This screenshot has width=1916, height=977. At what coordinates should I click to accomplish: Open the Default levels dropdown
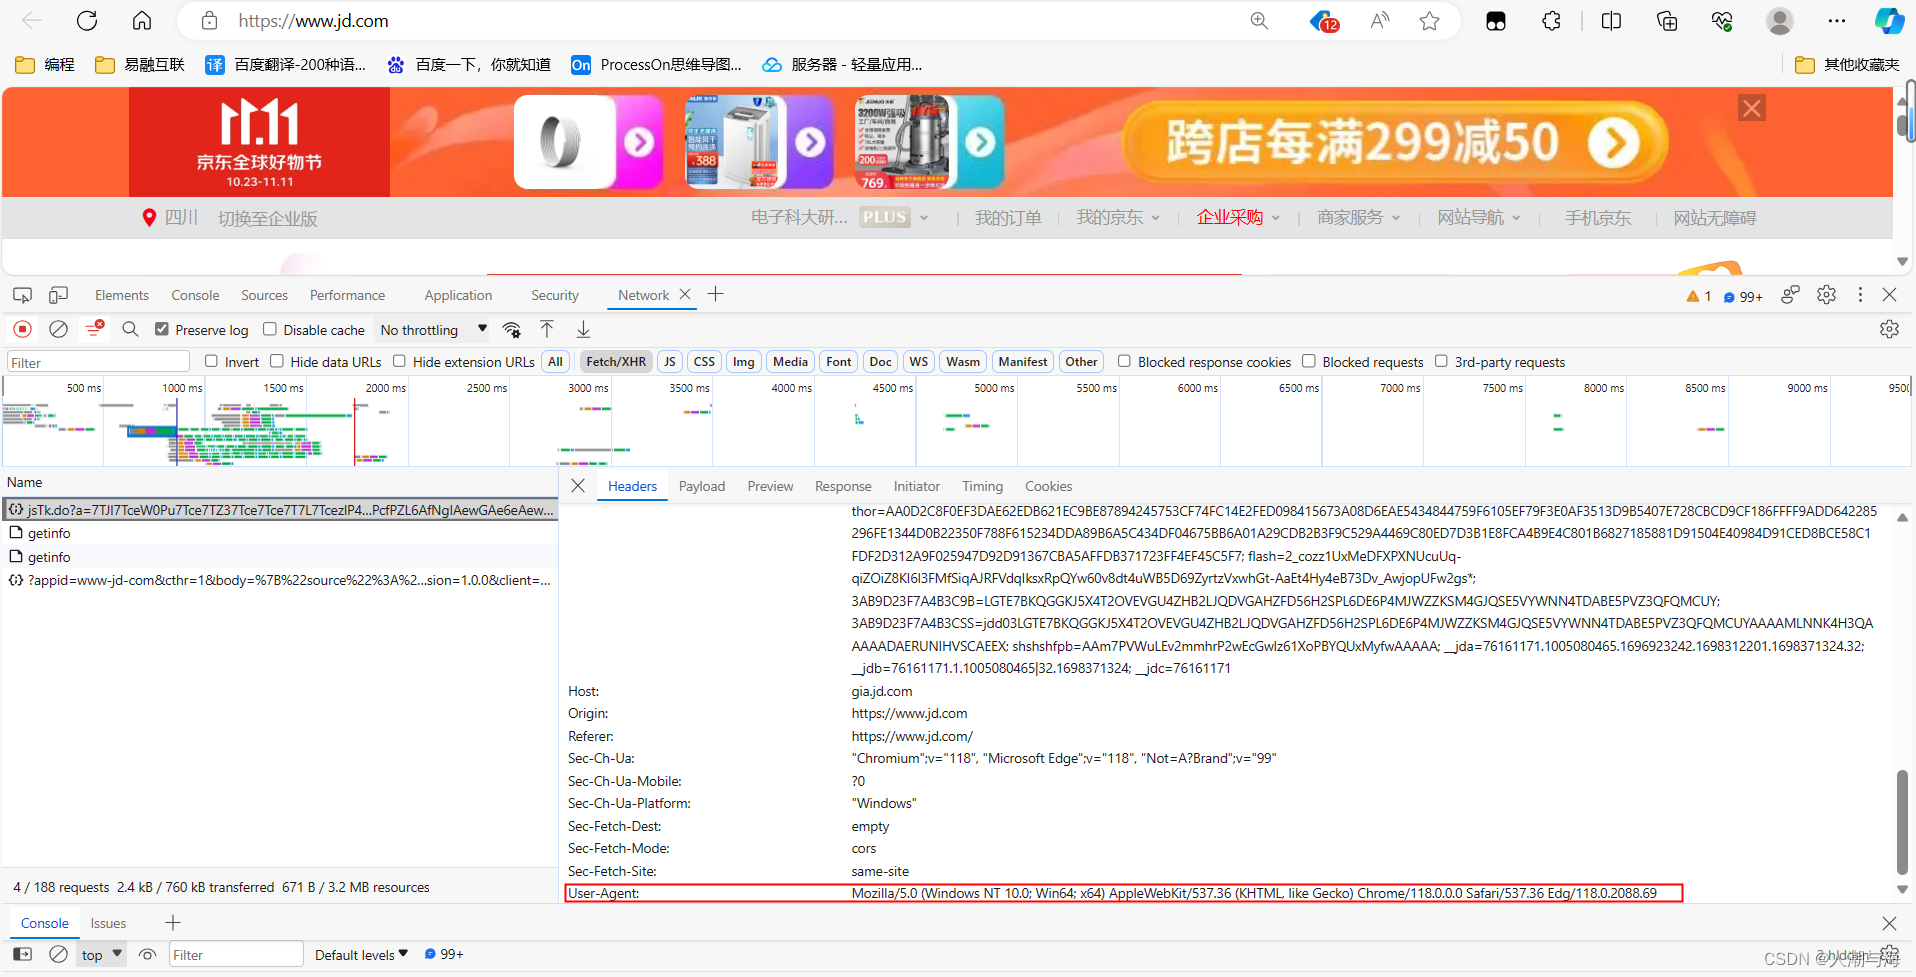pyautogui.click(x=358, y=954)
